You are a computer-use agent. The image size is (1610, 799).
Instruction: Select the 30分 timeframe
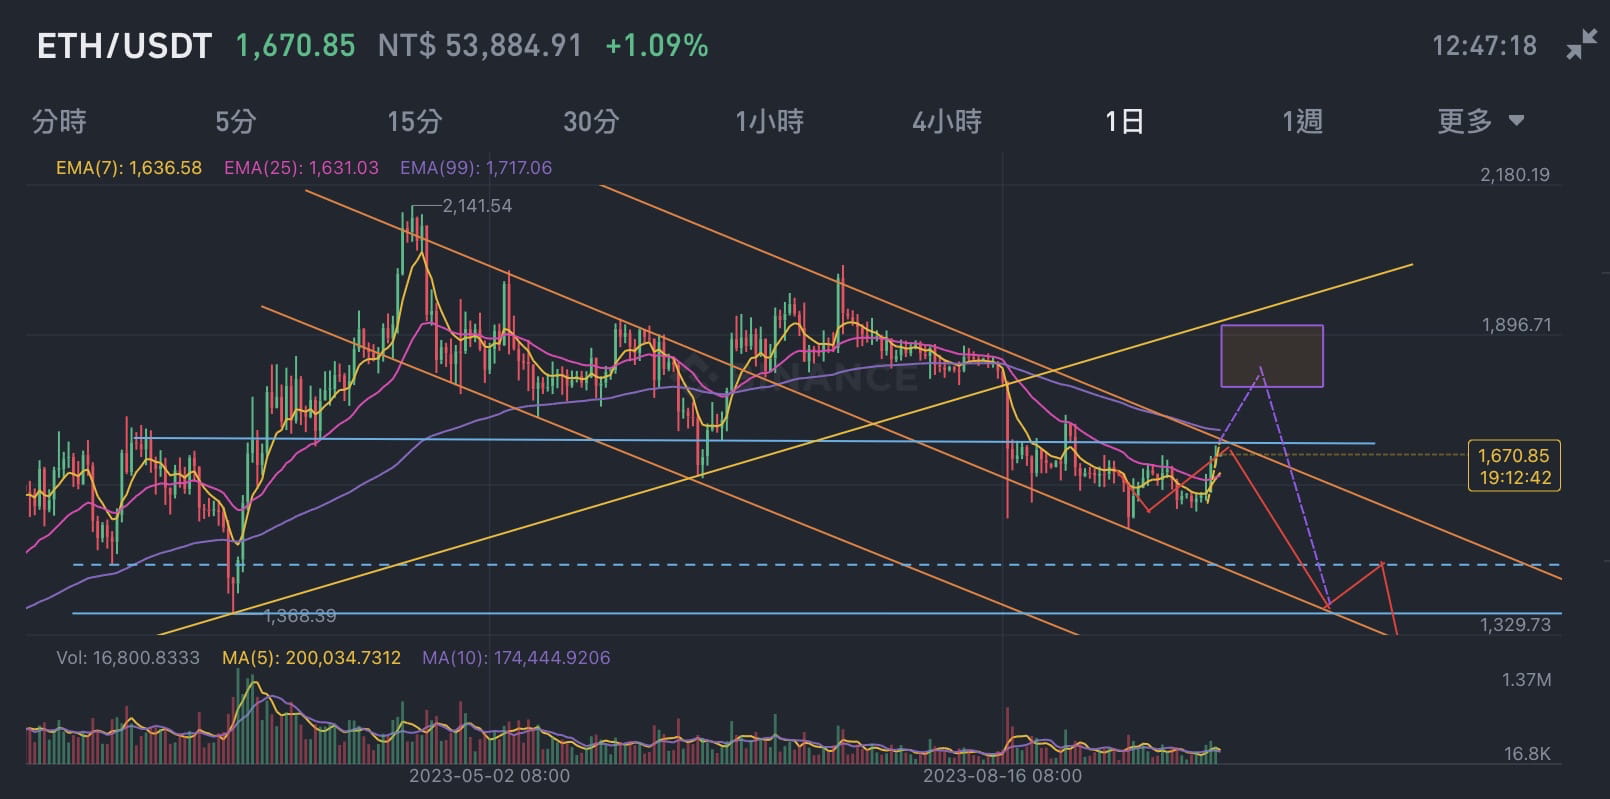coord(591,122)
